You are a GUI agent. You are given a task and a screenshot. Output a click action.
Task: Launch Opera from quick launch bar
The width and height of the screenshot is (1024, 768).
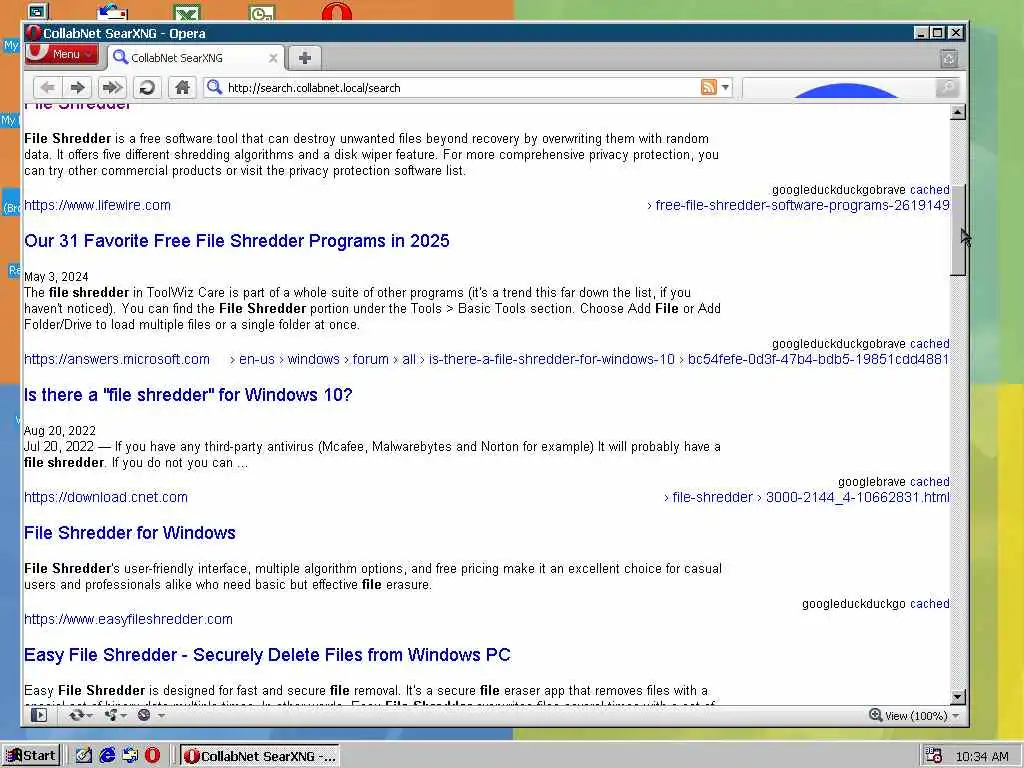click(x=152, y=756)
